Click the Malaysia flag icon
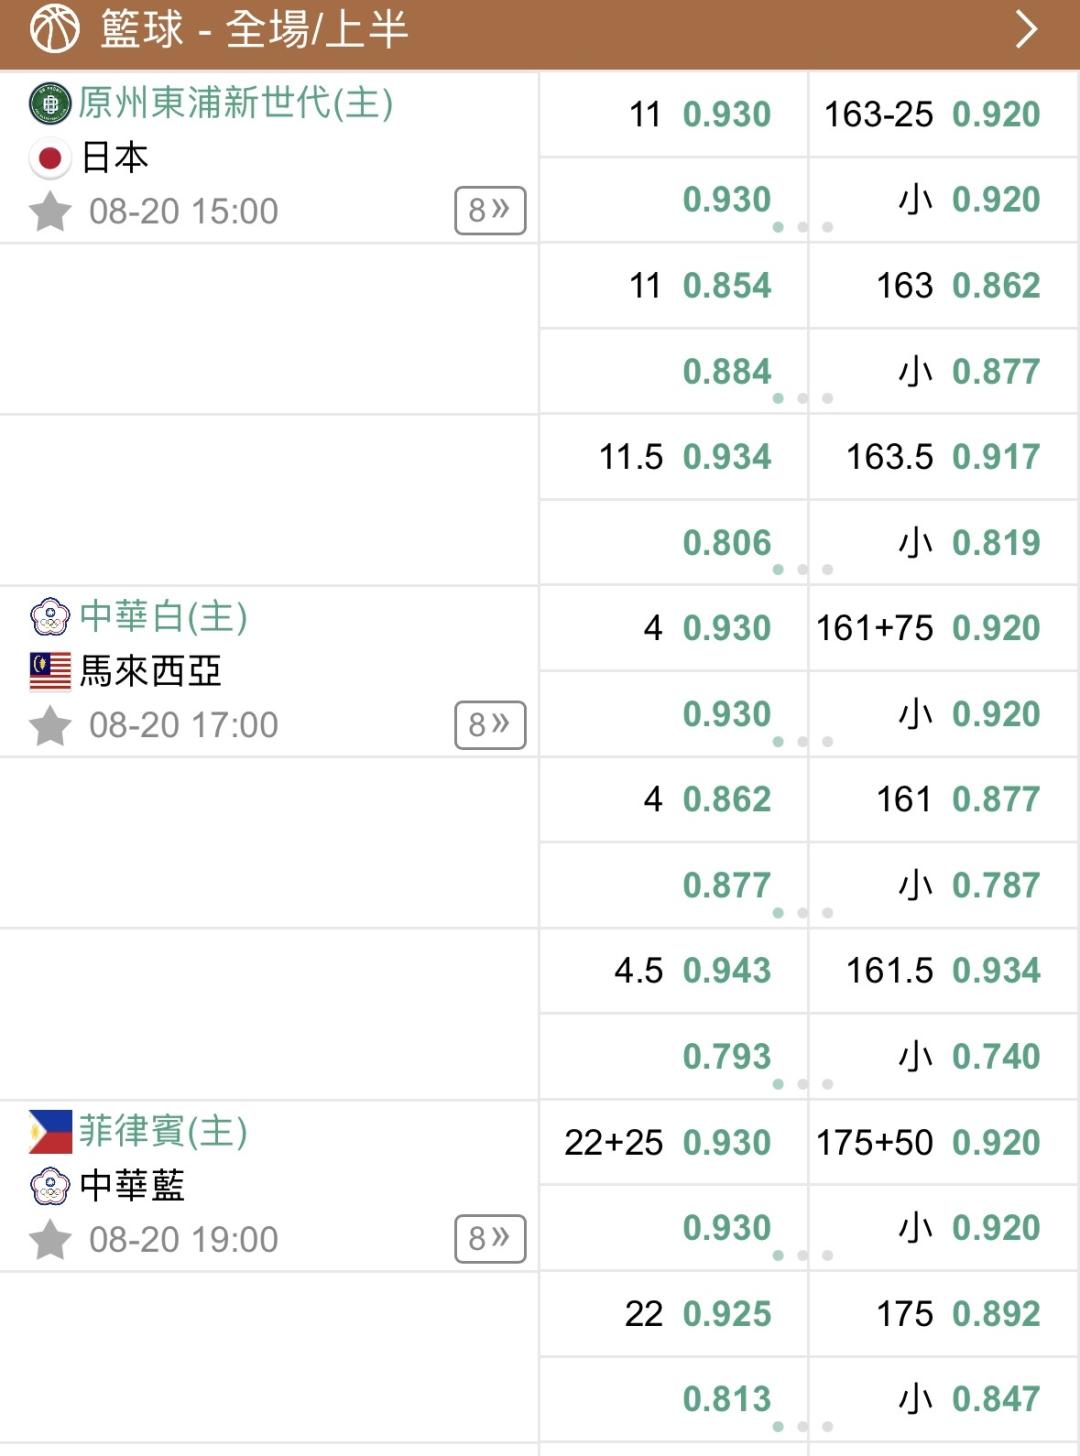 click(50, 671)
